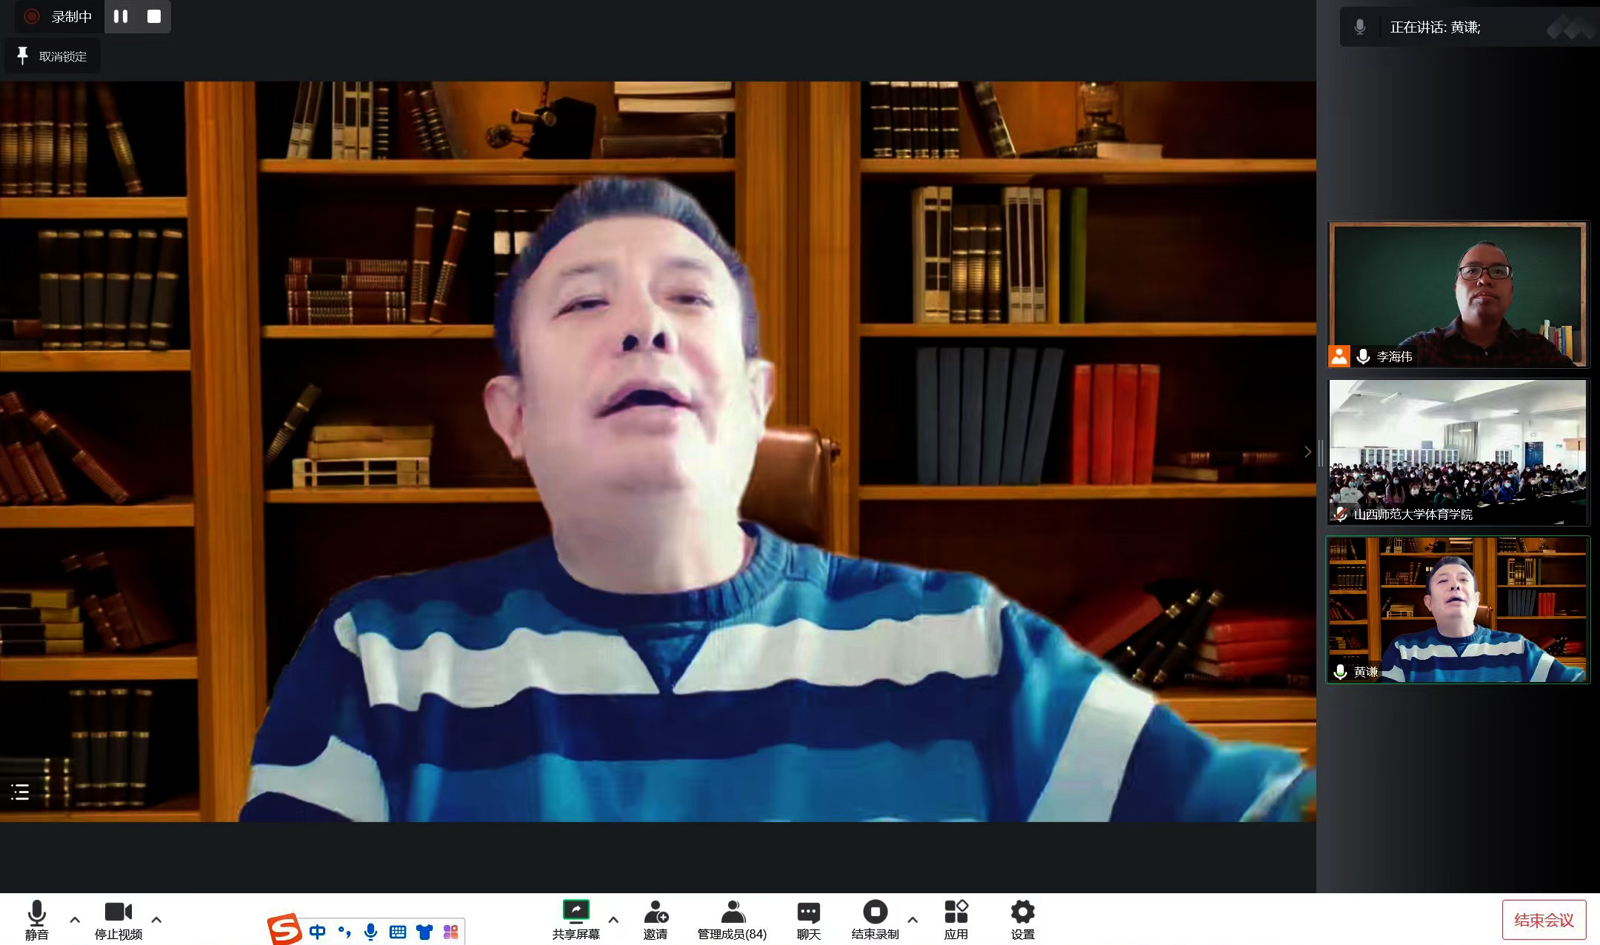The height and width of the screenshot is (945, 1600).
Task: Click the list icon on video corner
Action: 20,792
